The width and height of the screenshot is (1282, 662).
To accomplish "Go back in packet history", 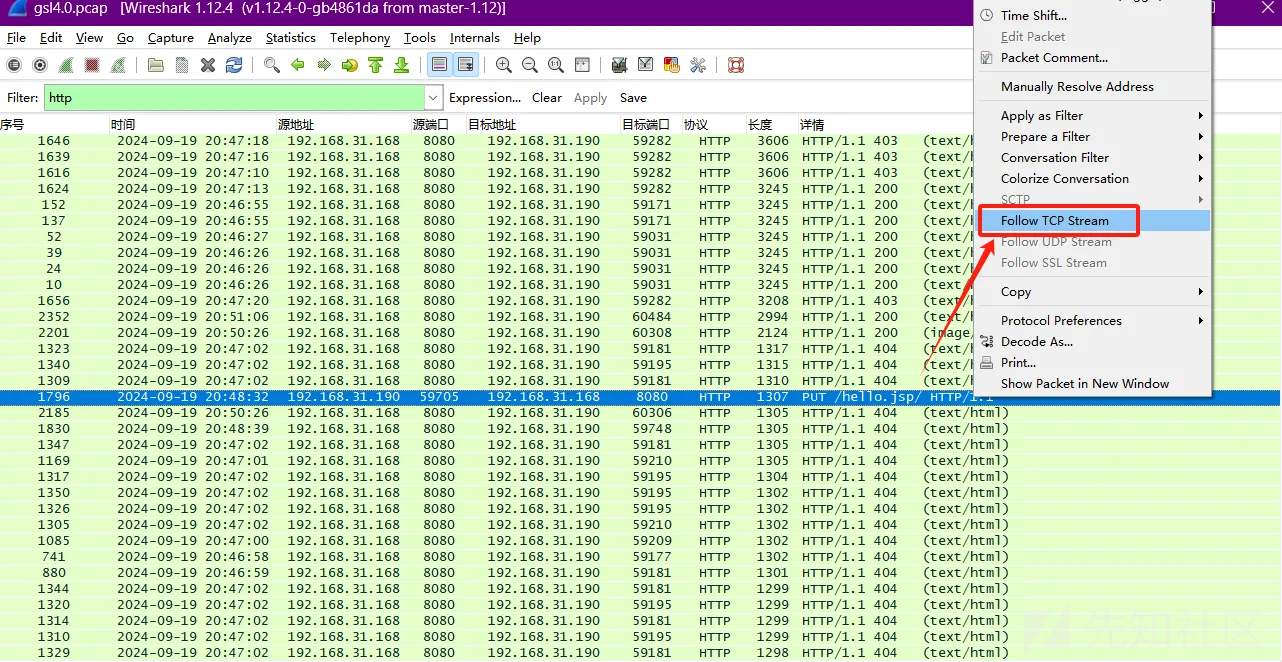I will click(x=298, y=65).
